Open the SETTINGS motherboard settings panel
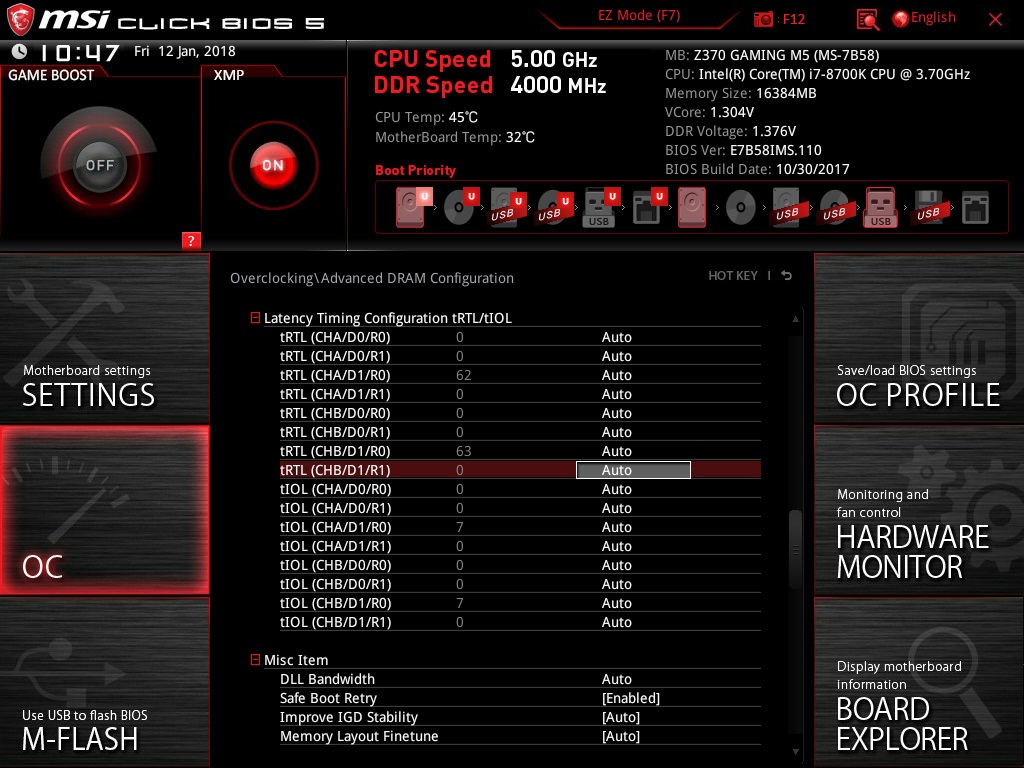 click(104, 338)
